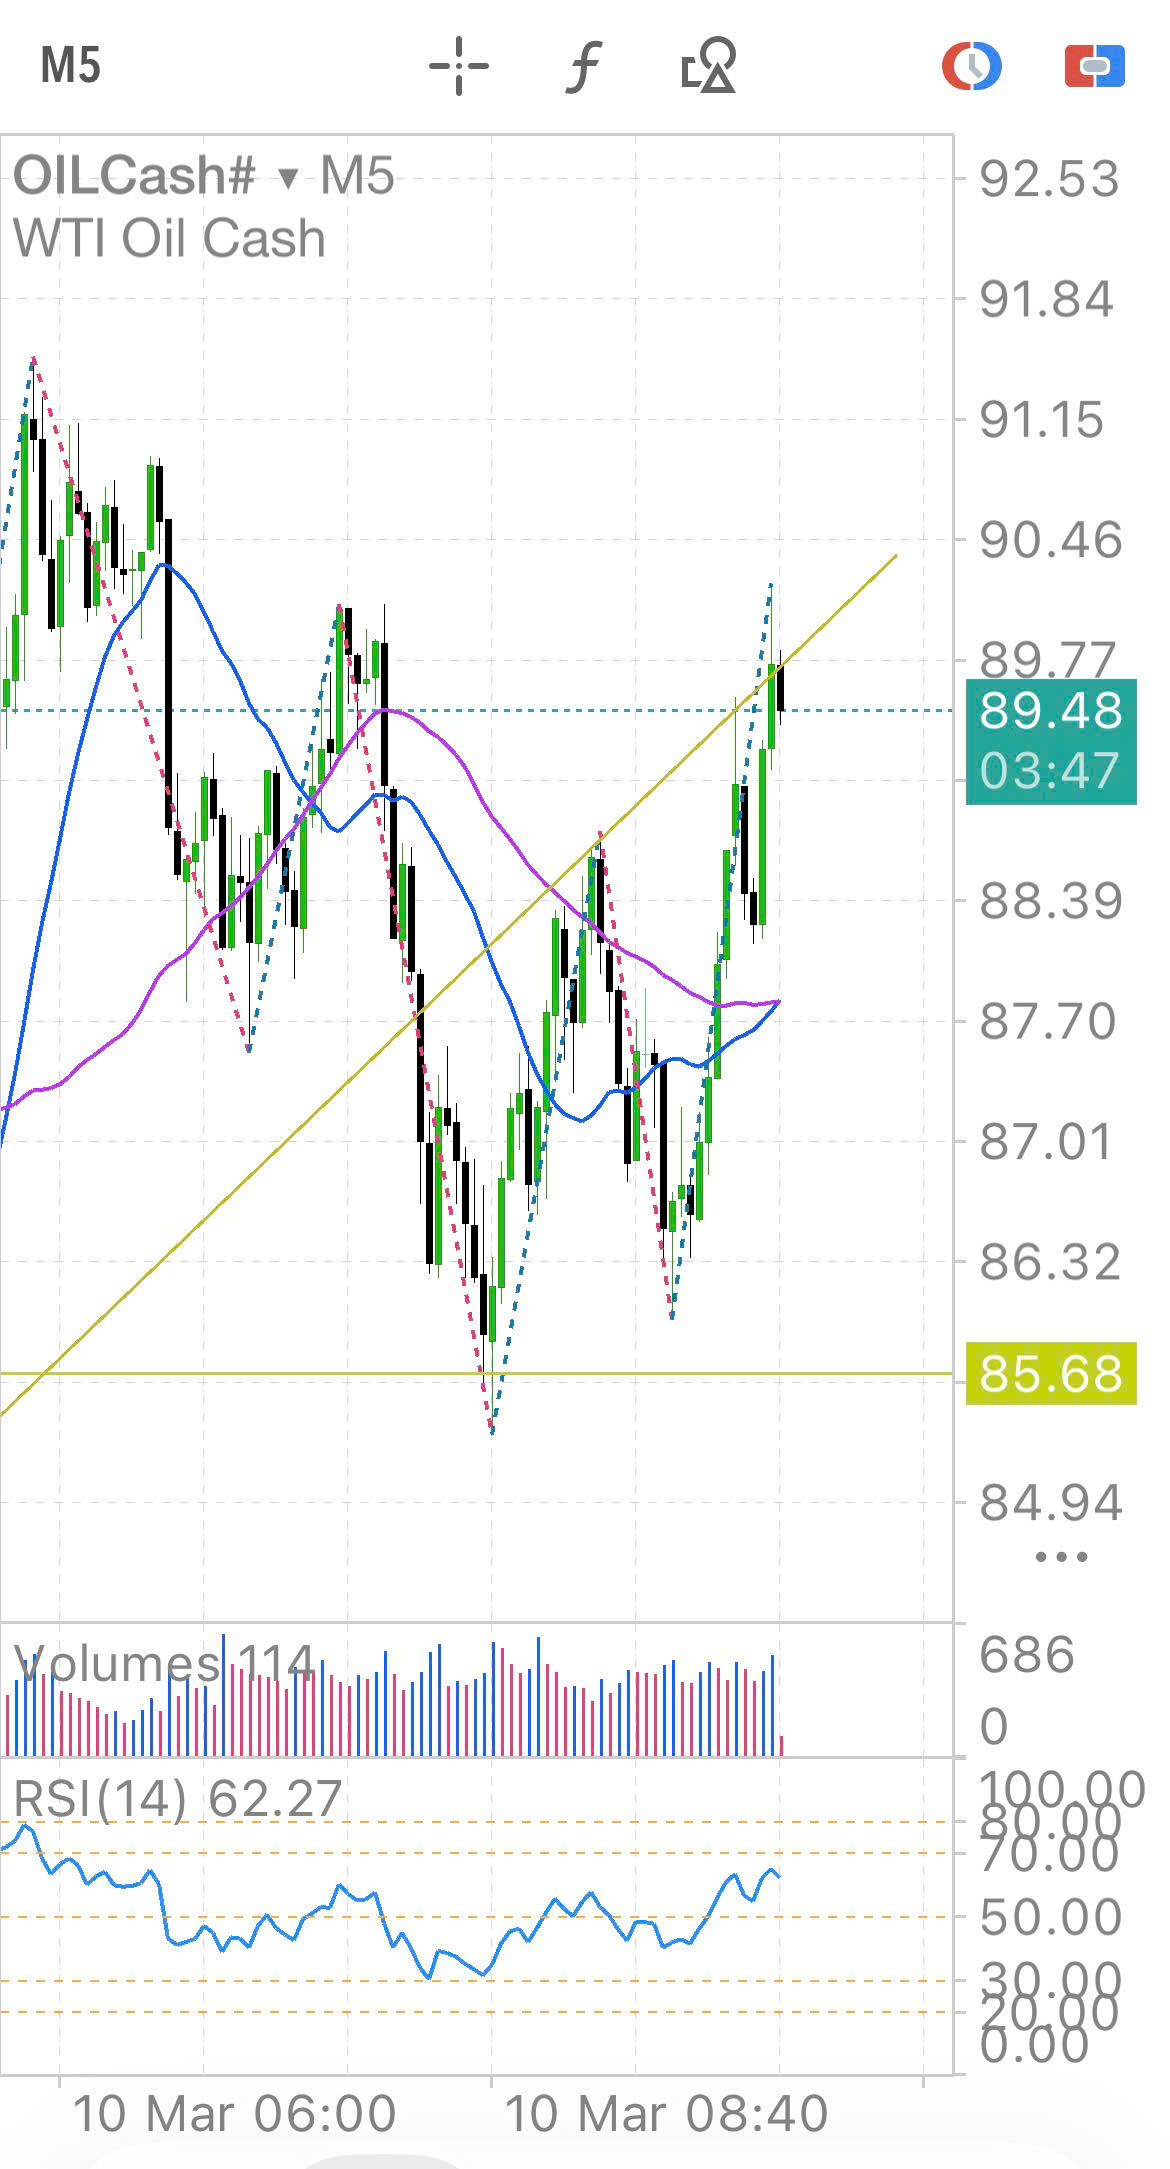Tap the 10 Mar 06:00 time label

pyautogui.click(x=235, y=2114)
